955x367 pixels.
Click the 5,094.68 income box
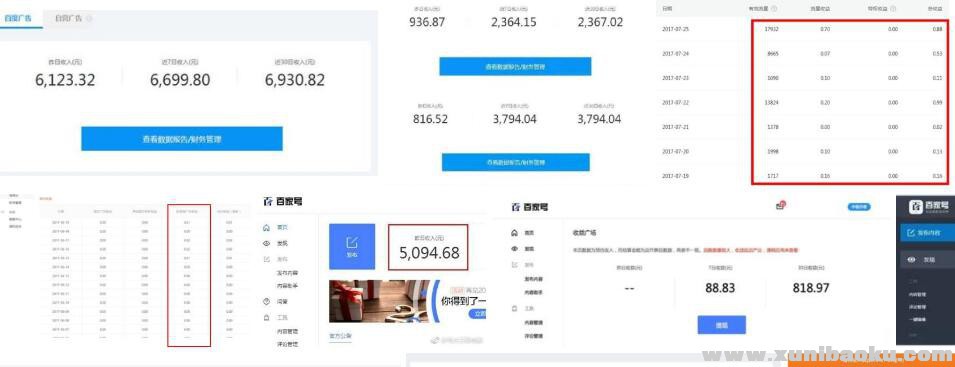tap(428, 247)
